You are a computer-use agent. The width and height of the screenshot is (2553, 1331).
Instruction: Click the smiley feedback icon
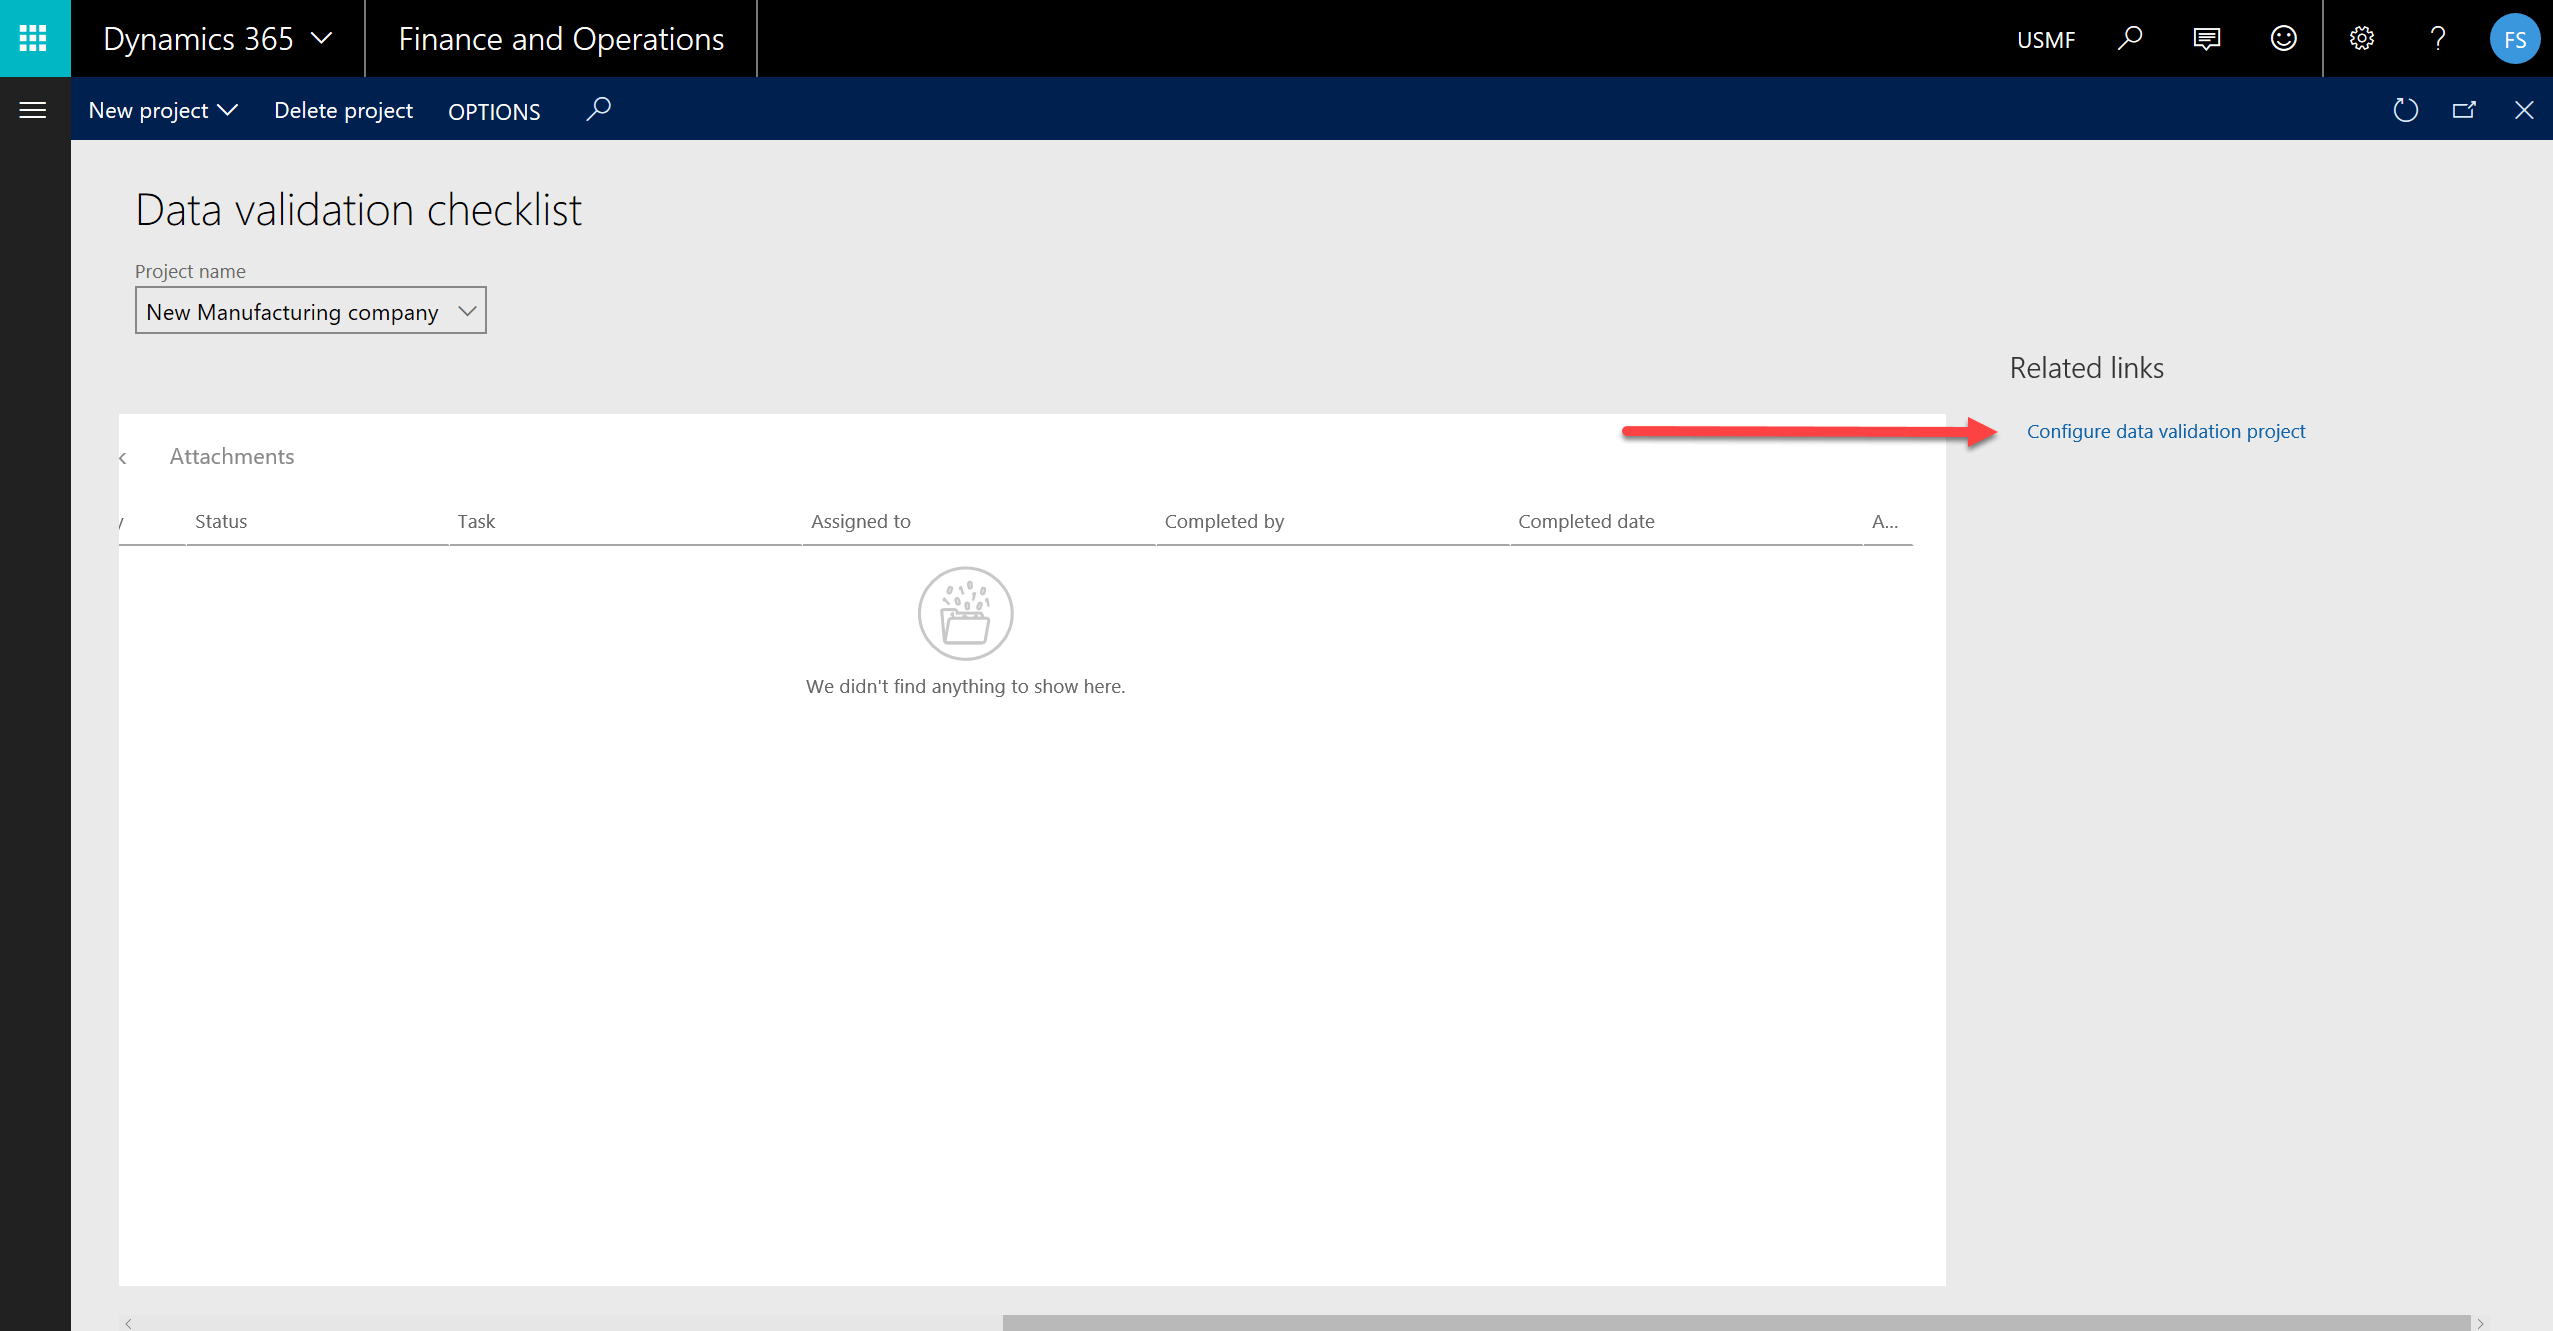tap(2283, 38)
